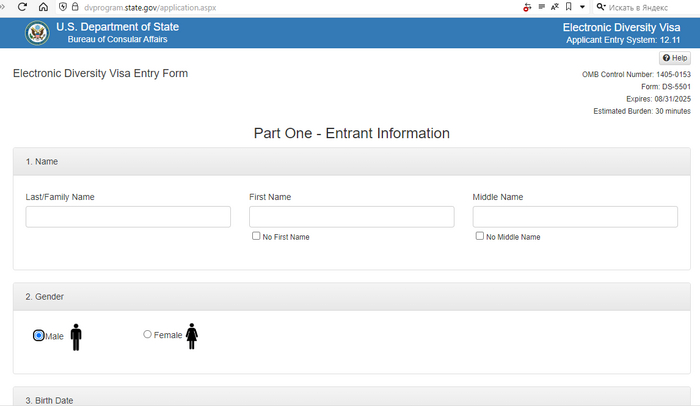This screenshot has height=406, width=700.
Task: Check the No First Name checkbox
Action: click(x=257, y=237)
